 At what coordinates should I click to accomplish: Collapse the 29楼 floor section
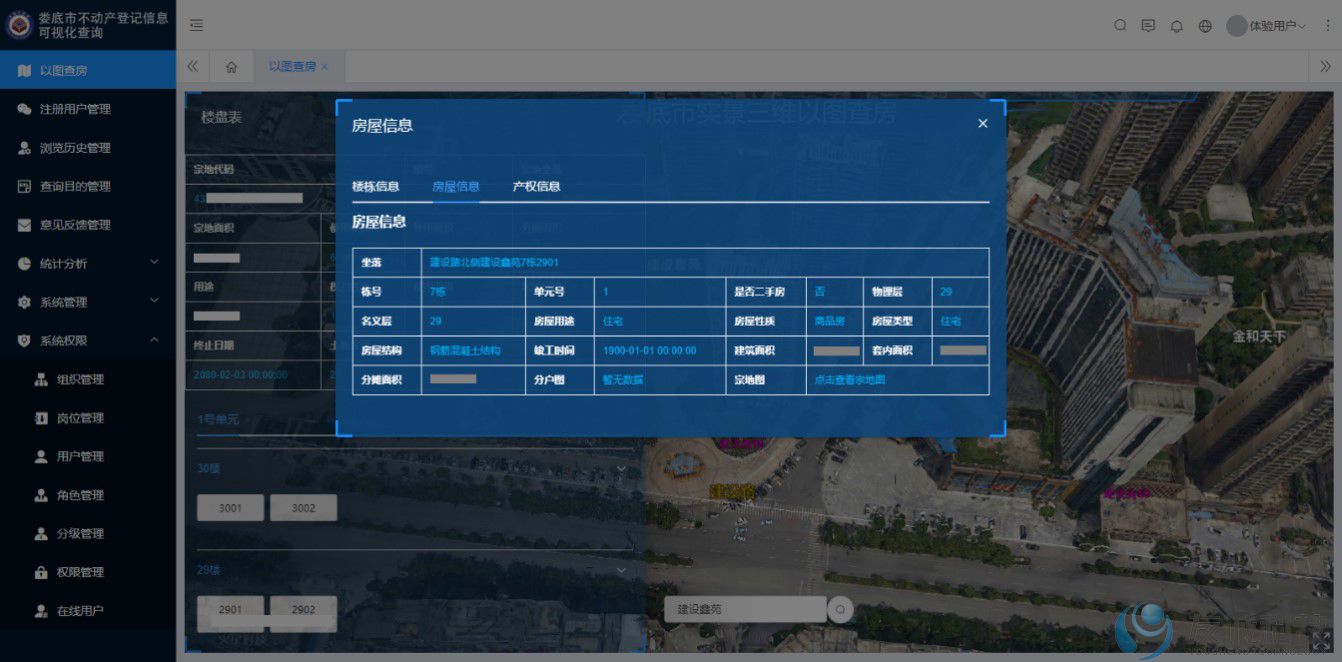[x=621, y=569]
